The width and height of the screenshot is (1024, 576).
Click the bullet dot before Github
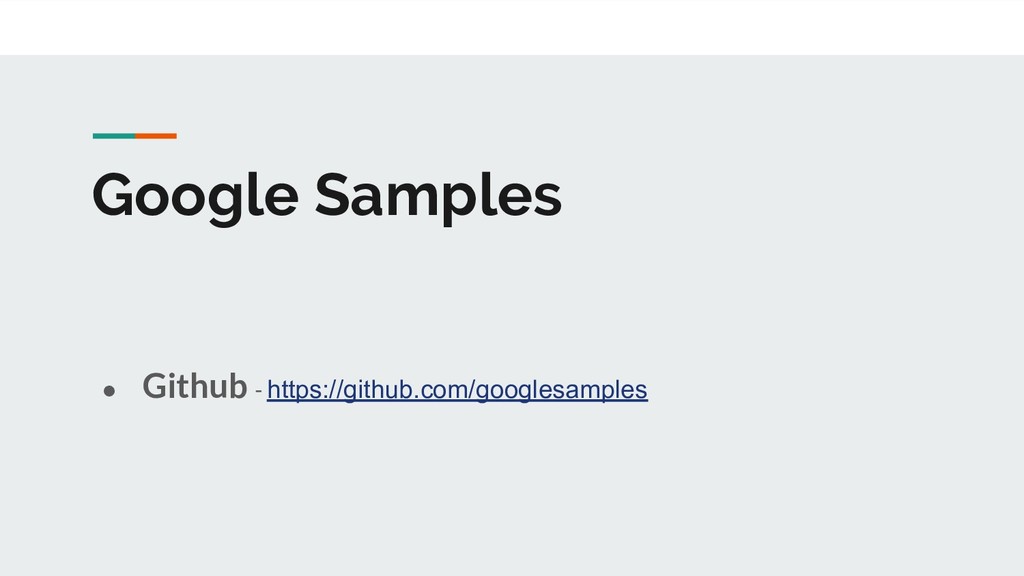click(x=110, y=389)
